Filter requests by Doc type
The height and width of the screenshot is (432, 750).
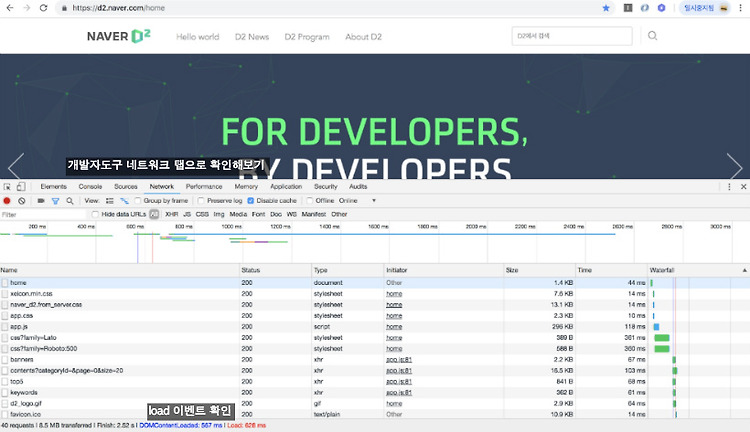276,214
